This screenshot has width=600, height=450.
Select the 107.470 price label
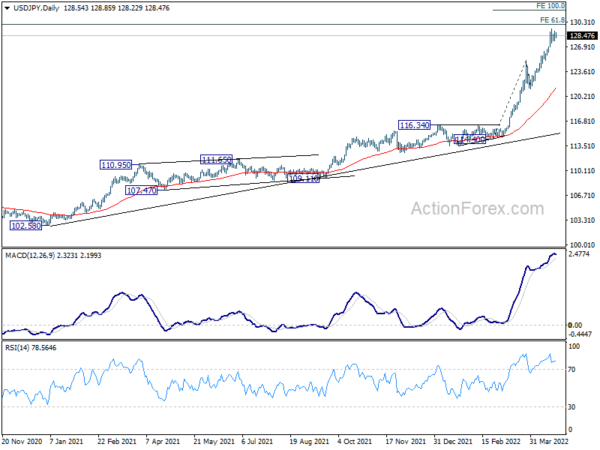click(x=141, y=190)
